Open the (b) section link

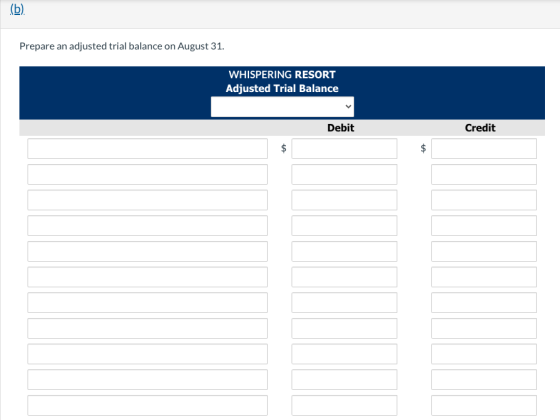[17, 9]
